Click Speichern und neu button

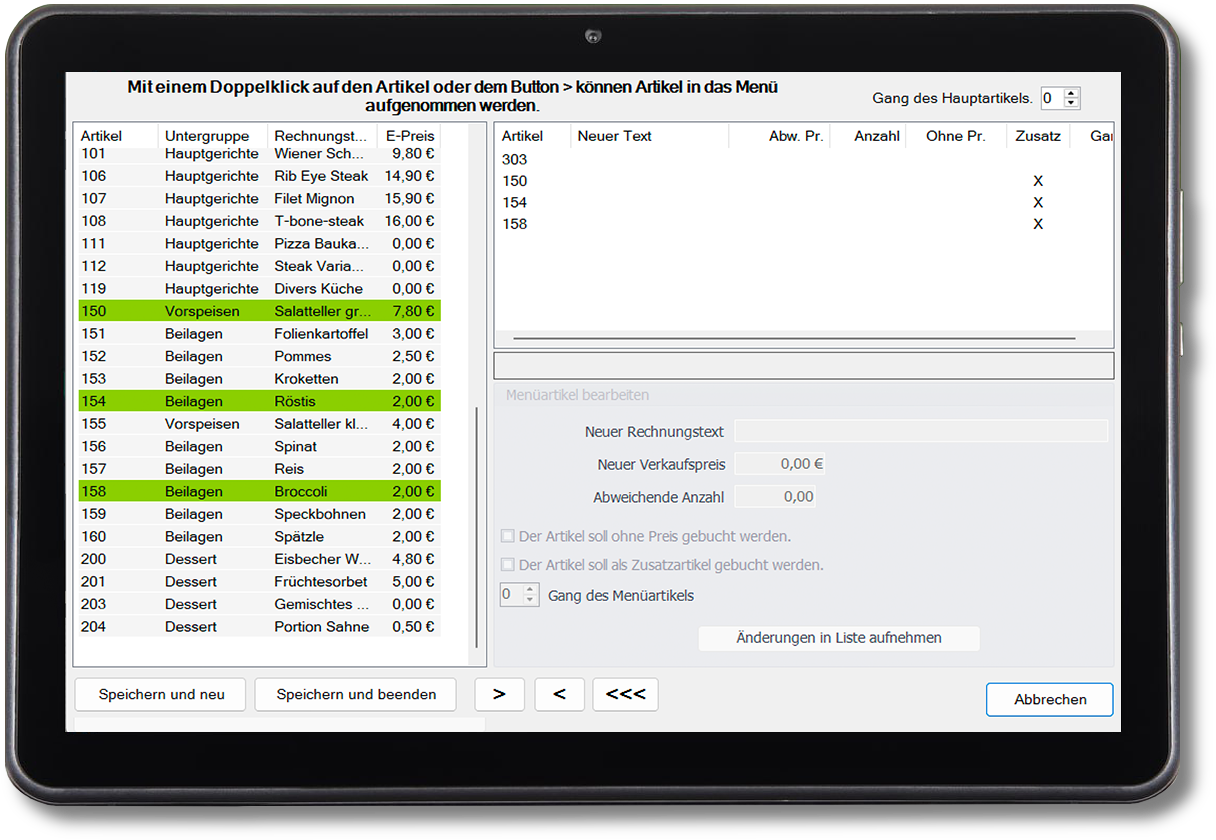click(x=161, y=694)
